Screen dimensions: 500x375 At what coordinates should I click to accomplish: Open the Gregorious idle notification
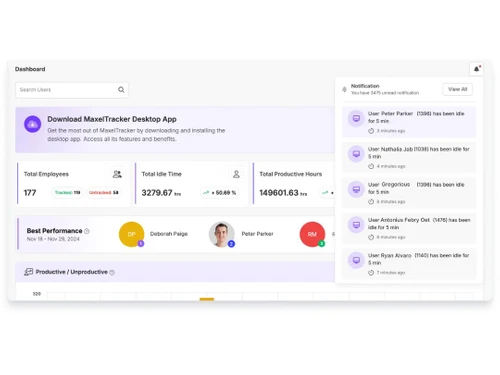click(x=409, y=193)
